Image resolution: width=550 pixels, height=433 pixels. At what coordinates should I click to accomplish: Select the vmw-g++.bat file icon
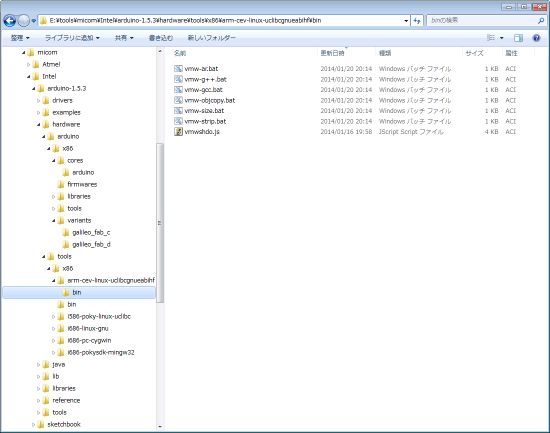178,79
